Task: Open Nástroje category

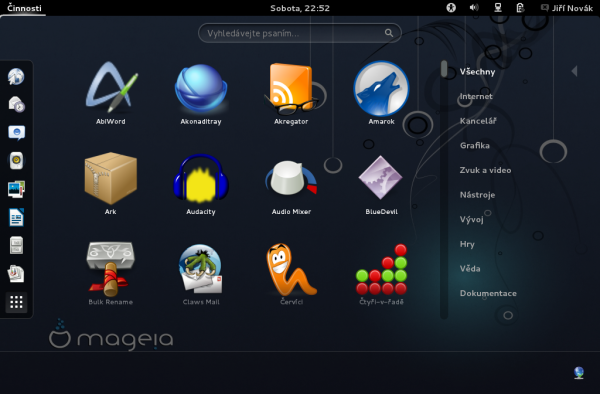Action: coord(477,195)
